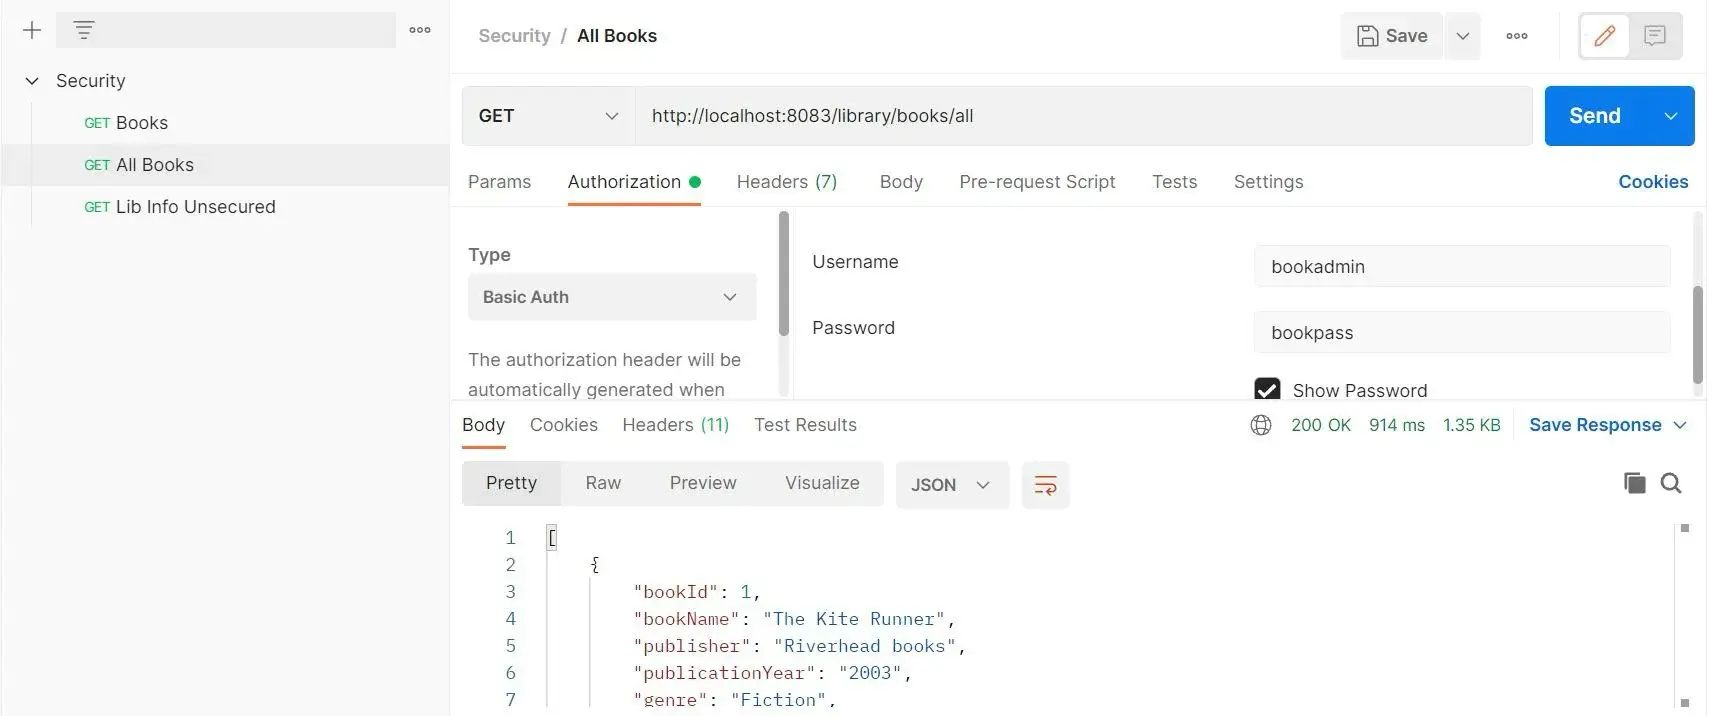The width and height of the screenshot is (1724, 716).
Task: Open the Test Results tab
Action: (x=805, y=425)
